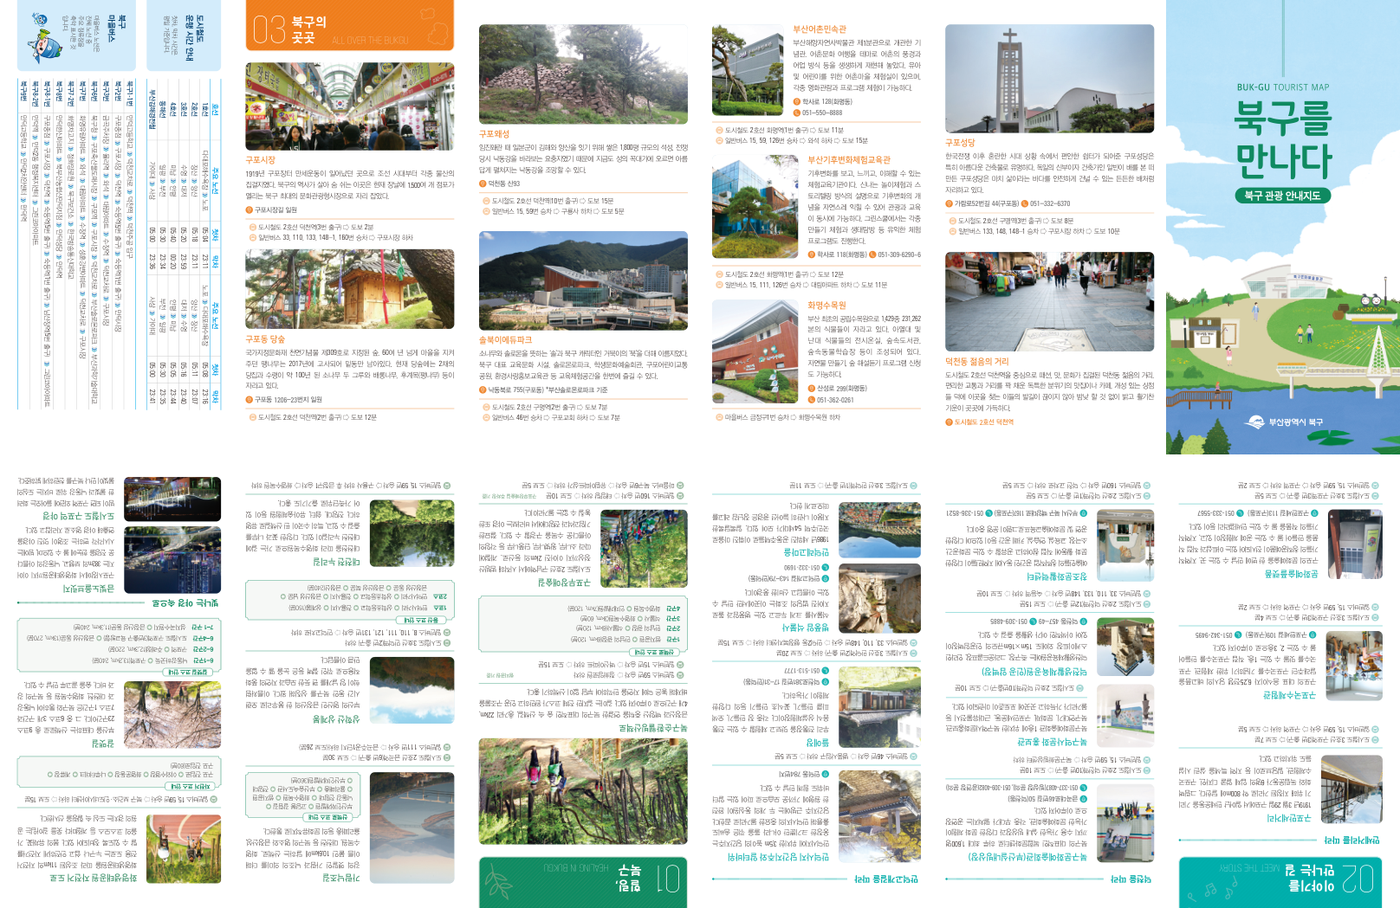Click the leaf icon in the green 01 banner

(x=500, y=882)
